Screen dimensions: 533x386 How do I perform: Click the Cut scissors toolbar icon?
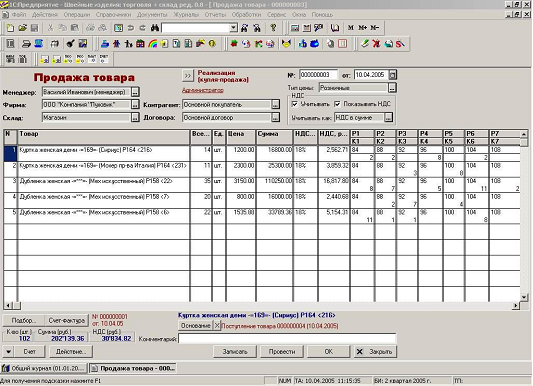tap(50, 28)
